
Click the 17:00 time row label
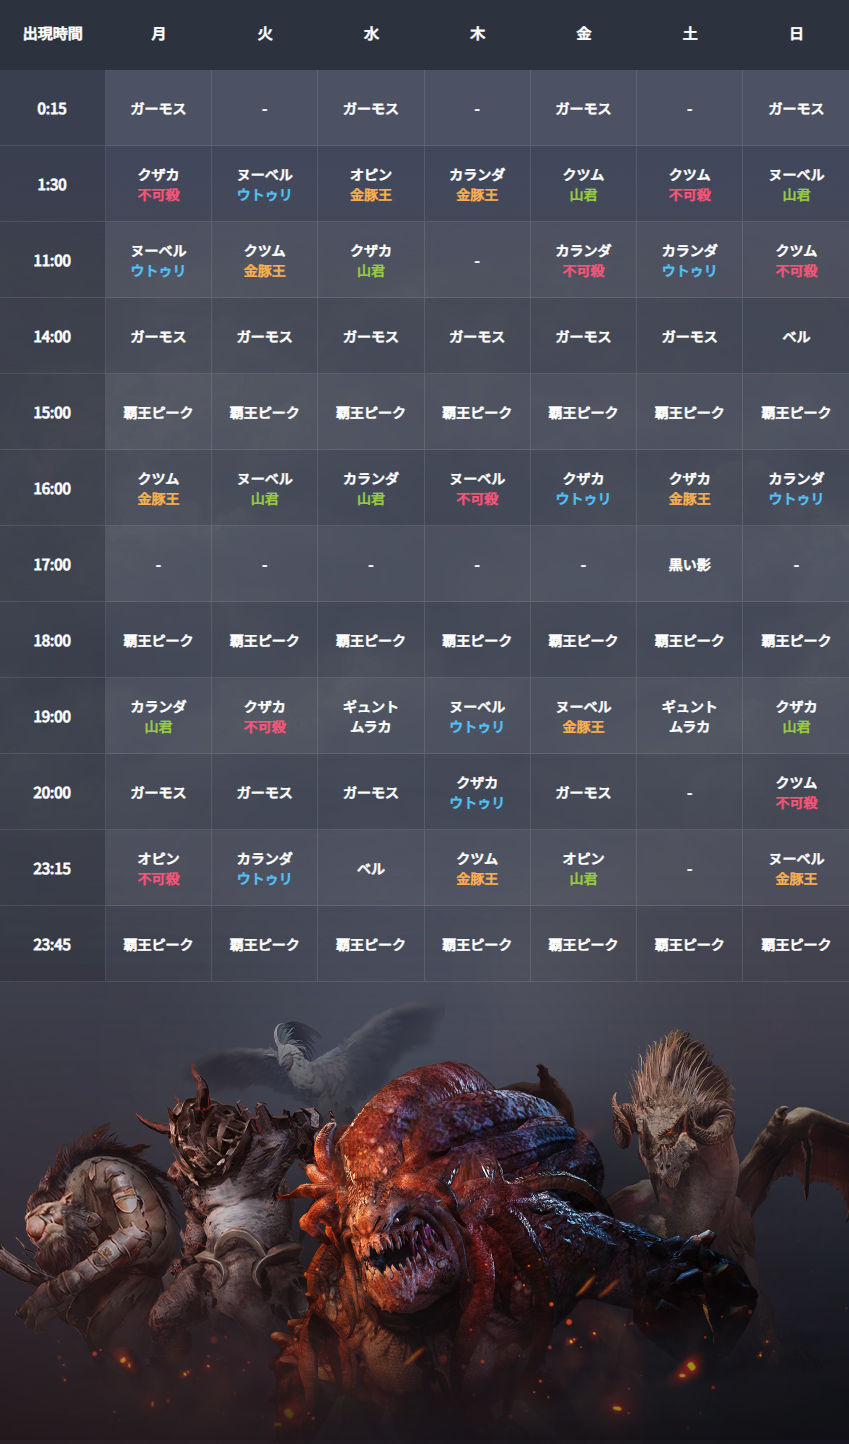tap(52, 565)
